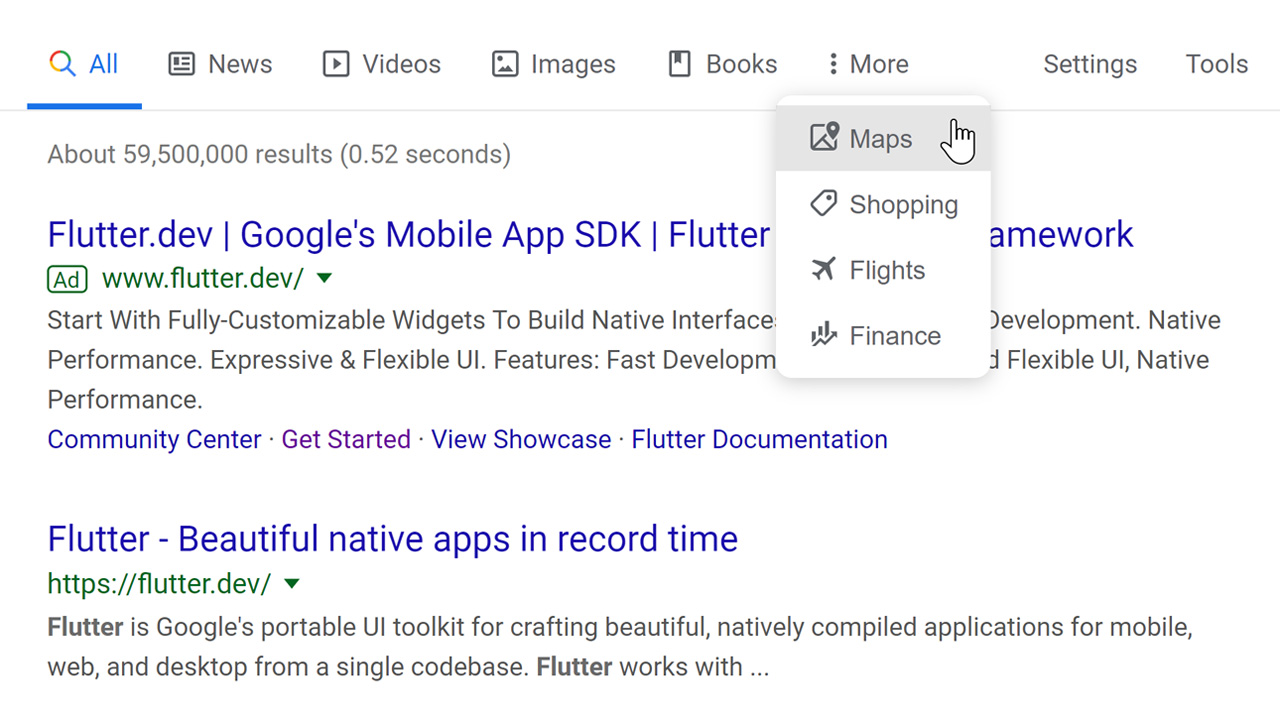Click the green Ad badge
1280x720 pixels.
[x=67, y=280]
